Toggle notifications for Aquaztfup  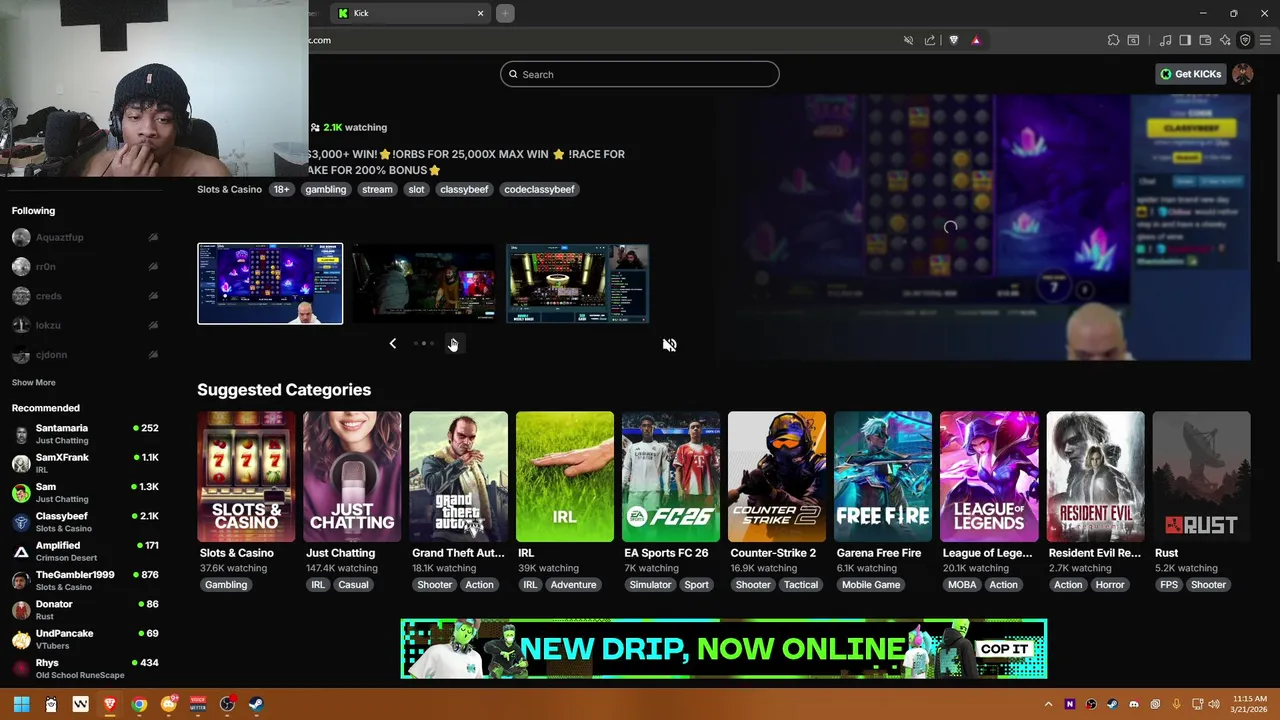153,237
